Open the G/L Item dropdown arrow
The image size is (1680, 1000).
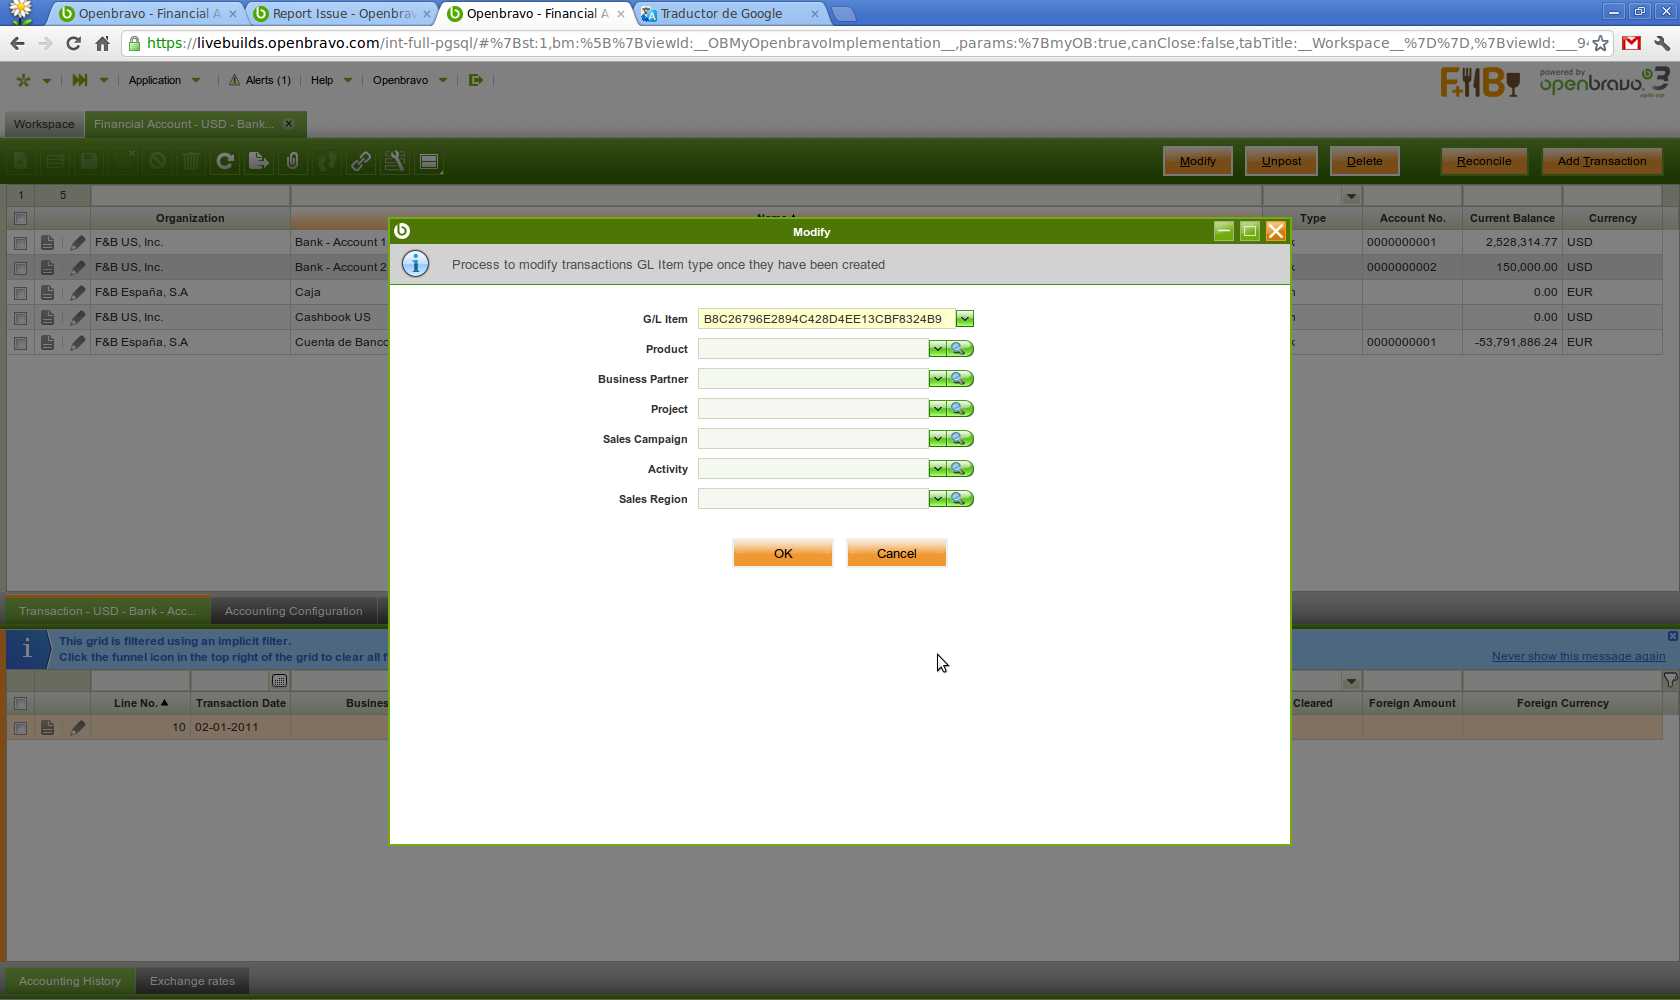click(x=965, y=319)
